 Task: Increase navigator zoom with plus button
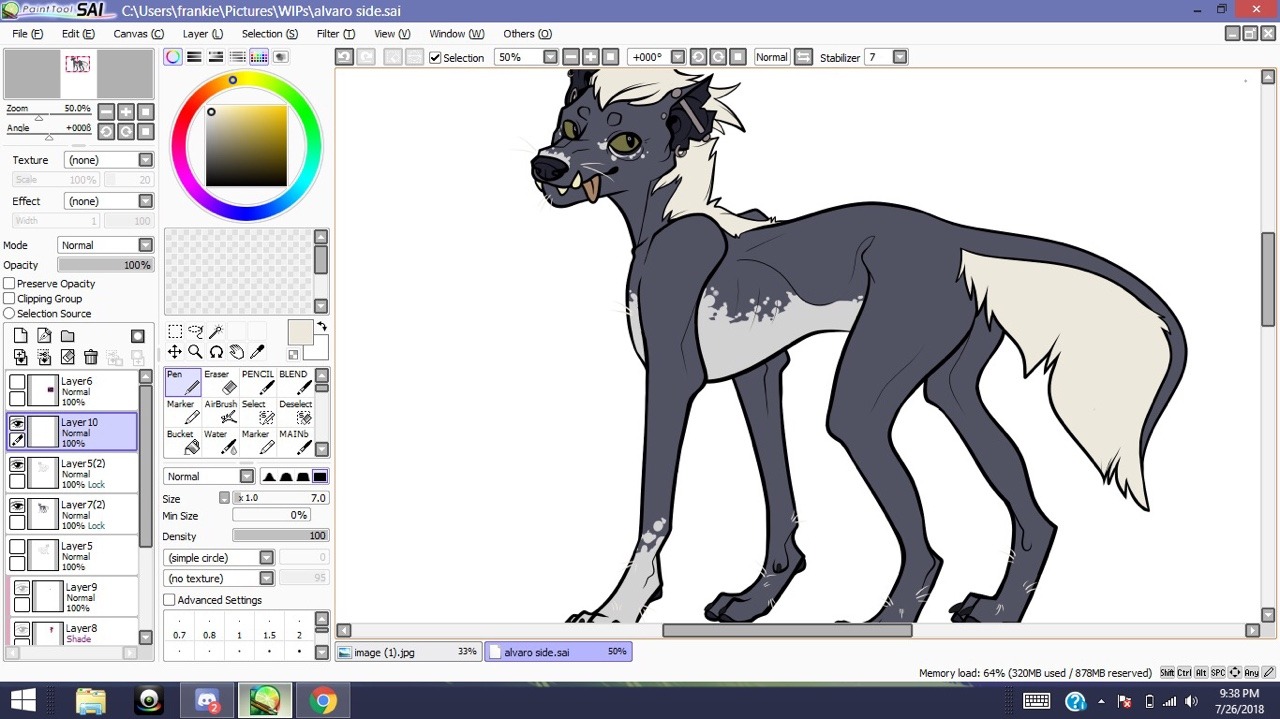click(x=126, y=112)
